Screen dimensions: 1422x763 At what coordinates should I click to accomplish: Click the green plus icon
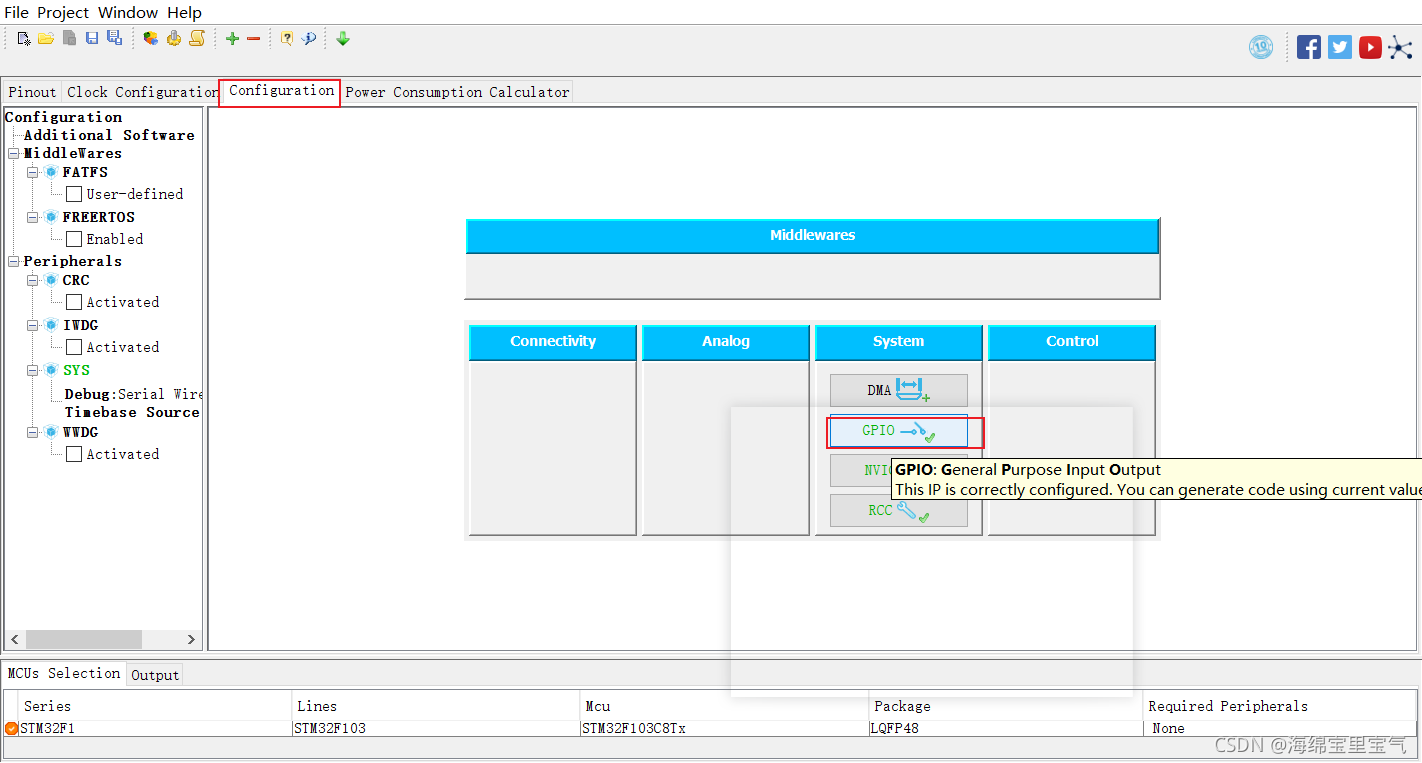[x=232, y=38]
